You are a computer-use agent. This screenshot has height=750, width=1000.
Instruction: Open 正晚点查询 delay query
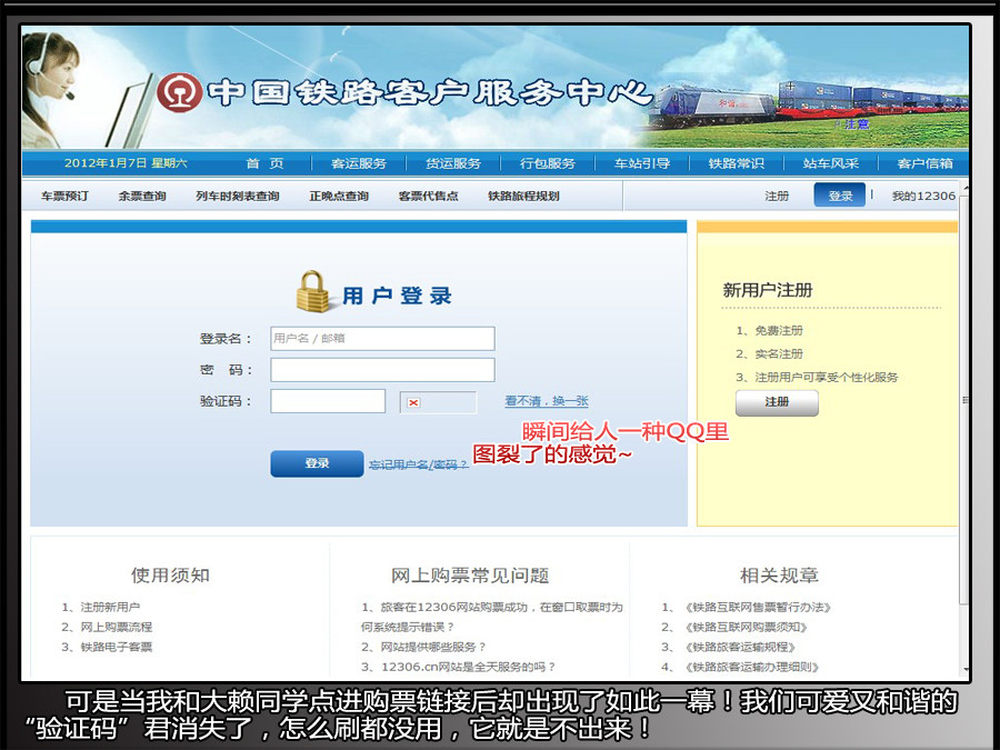pos(339,196)
